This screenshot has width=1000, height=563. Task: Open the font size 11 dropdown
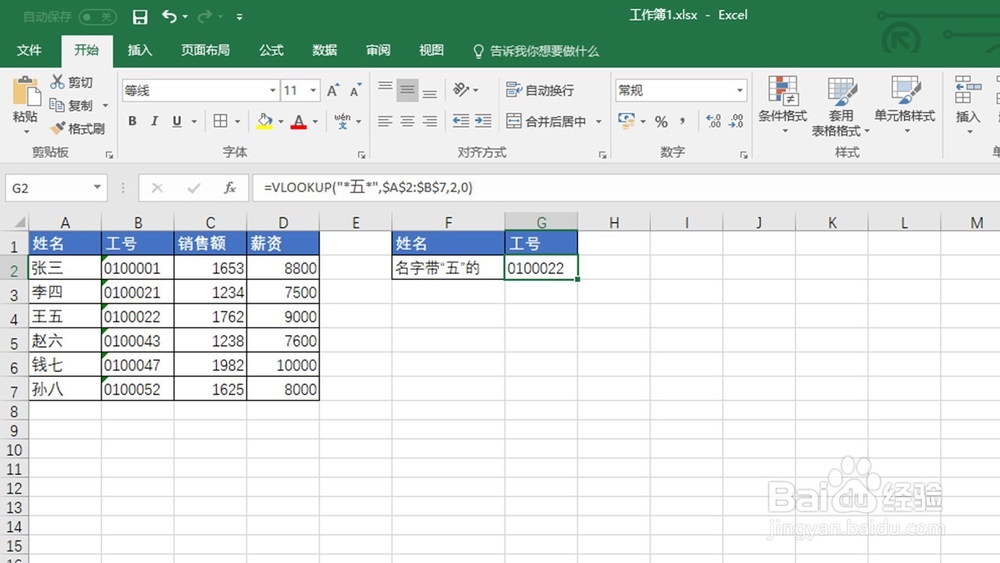tap(312, 91)
